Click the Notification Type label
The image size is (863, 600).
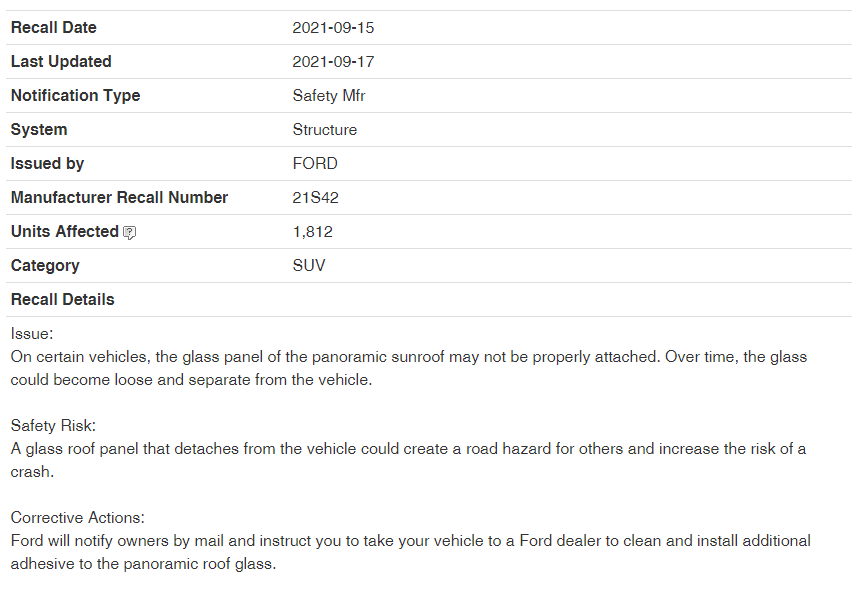(x=75, y=96)
